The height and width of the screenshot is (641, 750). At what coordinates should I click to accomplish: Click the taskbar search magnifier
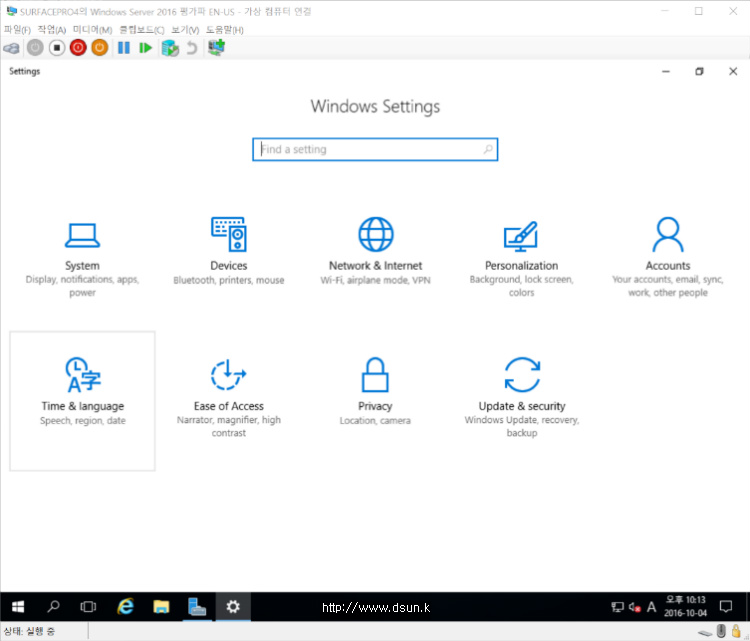click(53, 607)
